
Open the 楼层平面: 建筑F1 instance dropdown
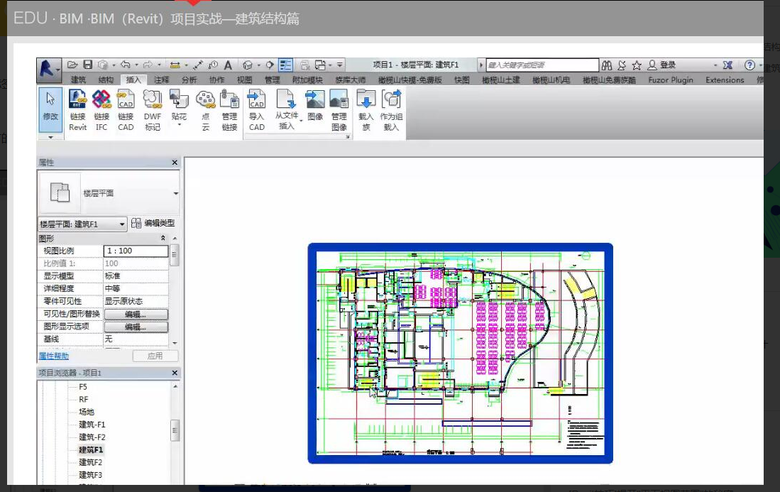coord(123,224)
